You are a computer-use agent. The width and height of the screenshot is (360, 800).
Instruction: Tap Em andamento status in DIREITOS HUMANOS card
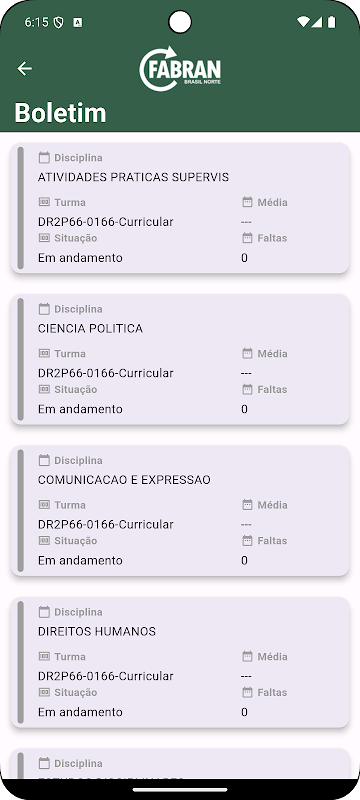tap(80, 712)
